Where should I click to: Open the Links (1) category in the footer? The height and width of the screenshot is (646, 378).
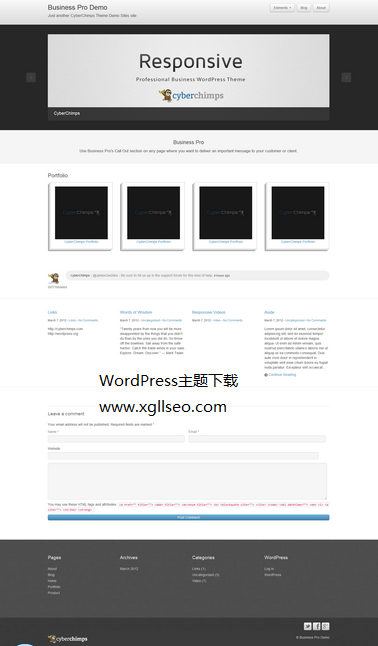199,569
